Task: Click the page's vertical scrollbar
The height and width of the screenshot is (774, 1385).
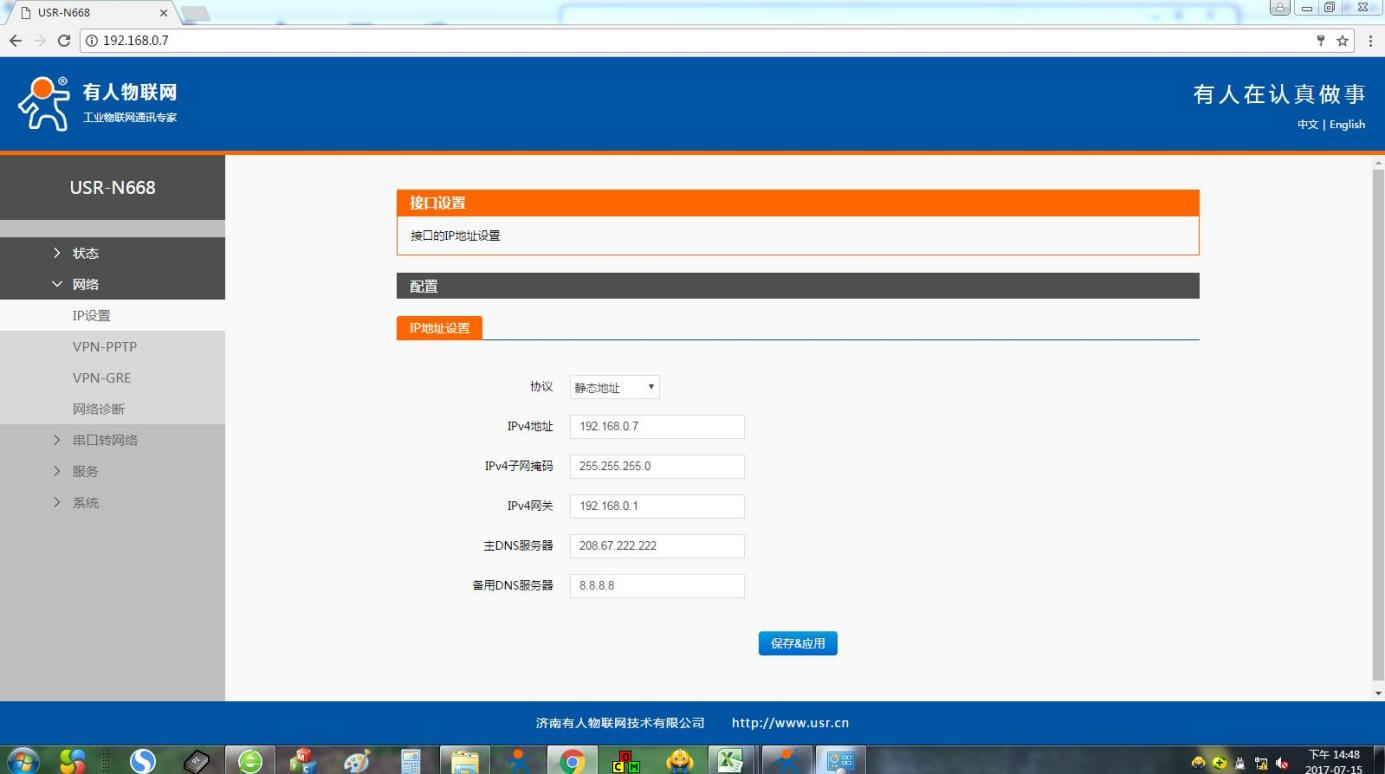Action: [x=1378, y=420]
